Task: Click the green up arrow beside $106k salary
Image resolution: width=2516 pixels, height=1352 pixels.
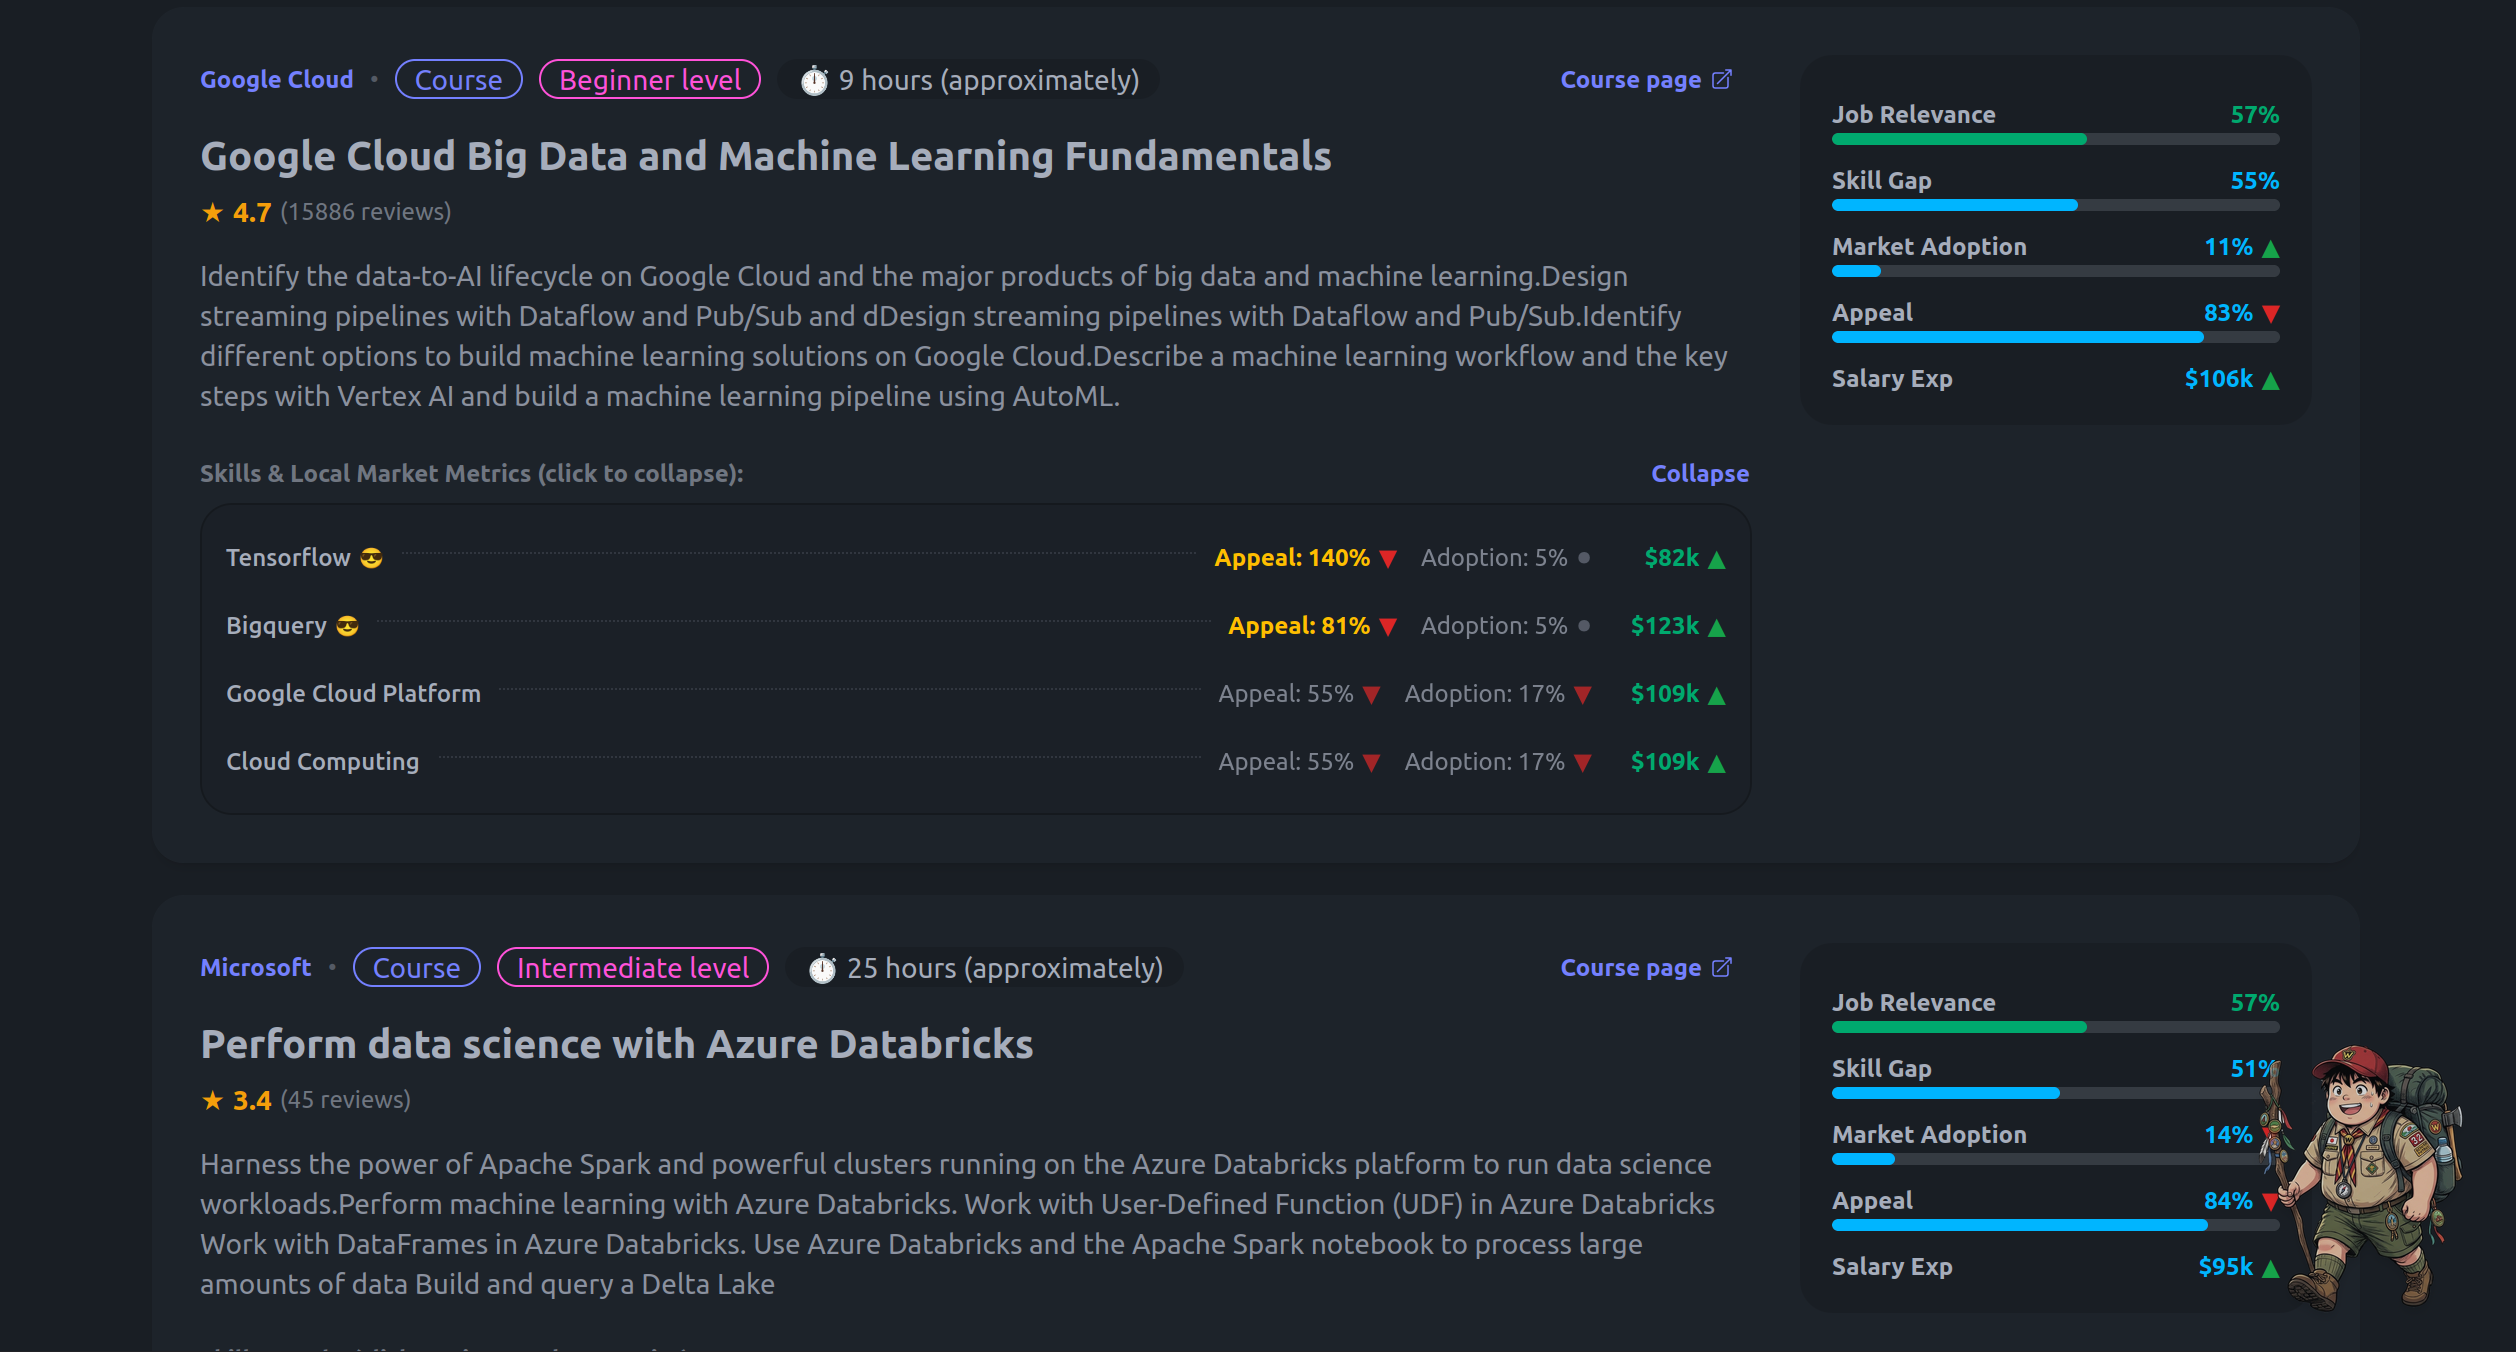Action: (x=2271, y=380)
